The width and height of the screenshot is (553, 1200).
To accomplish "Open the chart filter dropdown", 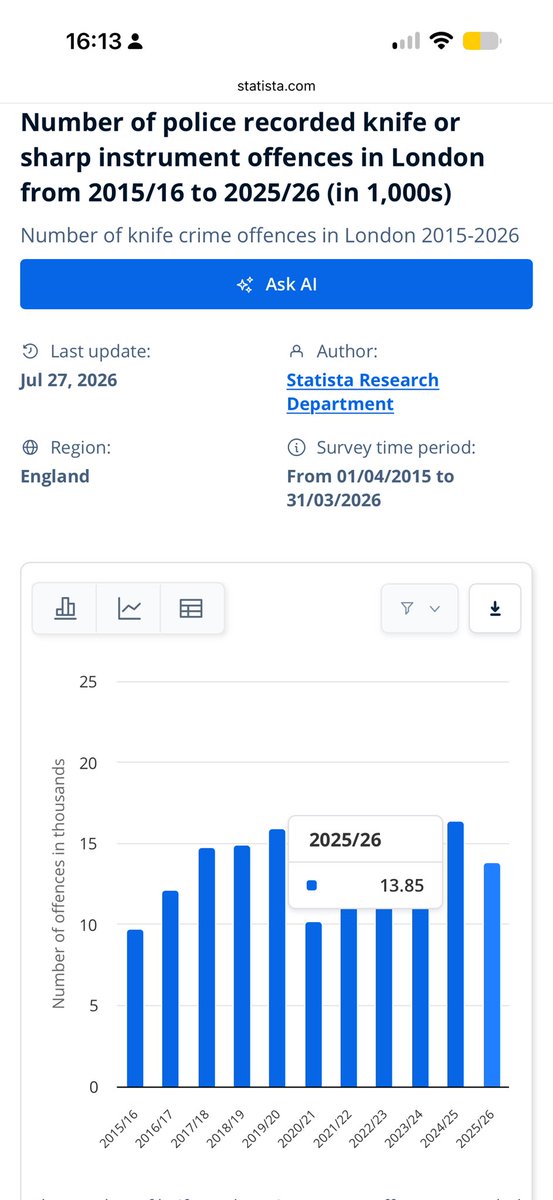I will [x=419, y=608].
